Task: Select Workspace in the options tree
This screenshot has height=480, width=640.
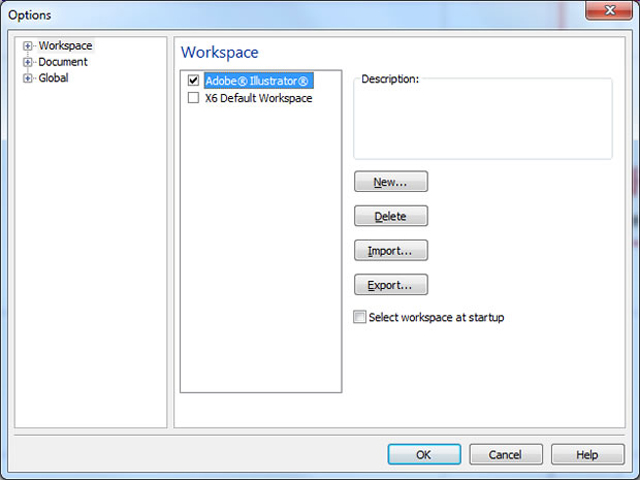Action: pos(65,46)
